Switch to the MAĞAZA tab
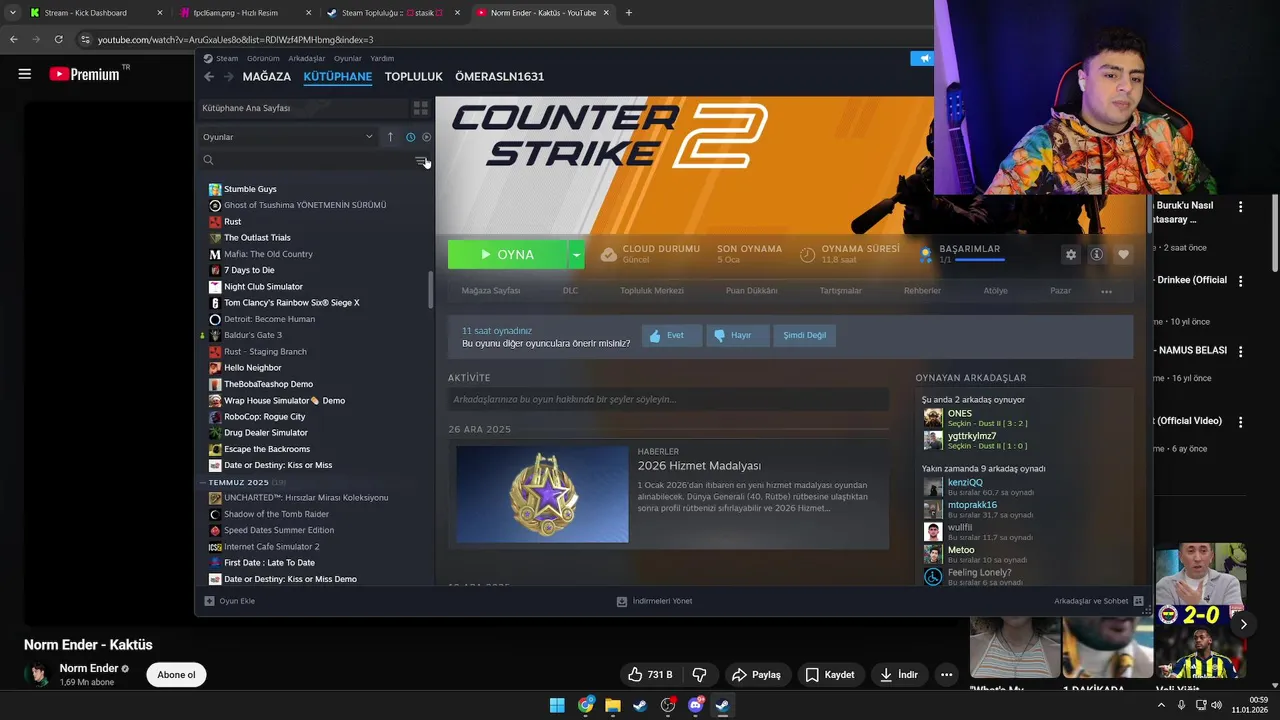The image size is (1280, 720). click(267, 76)
